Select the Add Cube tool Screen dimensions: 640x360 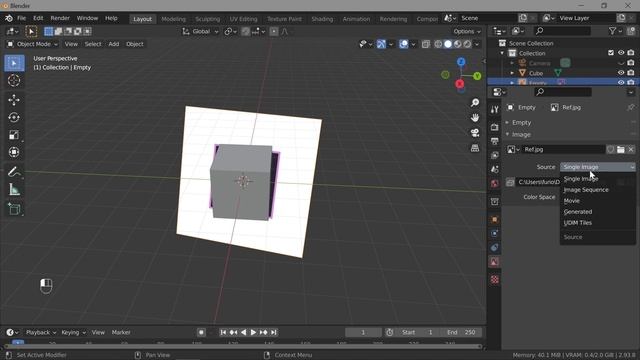[14, 209]
